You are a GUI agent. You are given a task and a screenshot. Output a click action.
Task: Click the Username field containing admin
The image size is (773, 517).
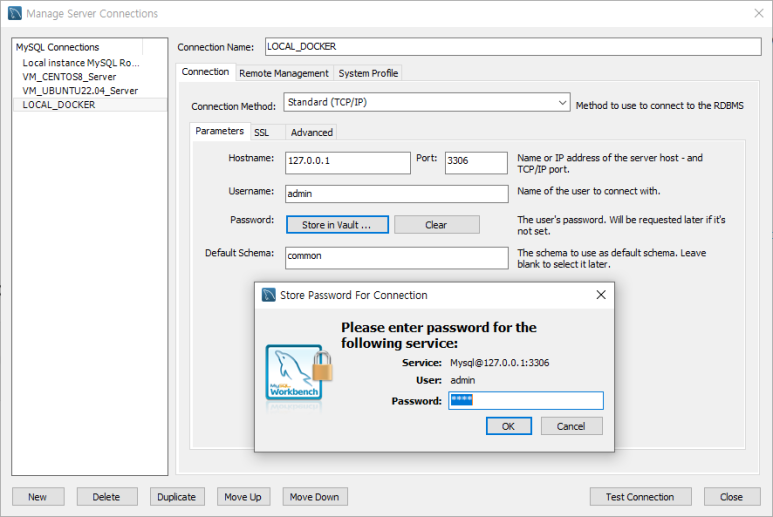click(x=397, y=194)
